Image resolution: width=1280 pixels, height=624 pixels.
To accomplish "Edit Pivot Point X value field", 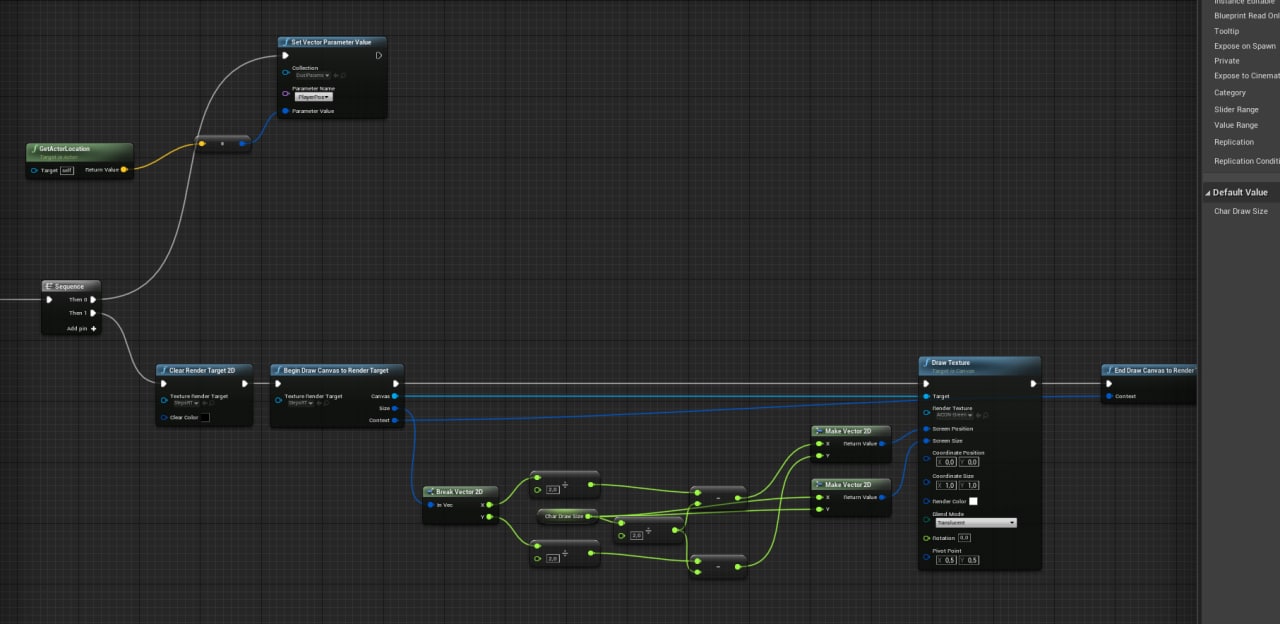I will pos(945,560).
